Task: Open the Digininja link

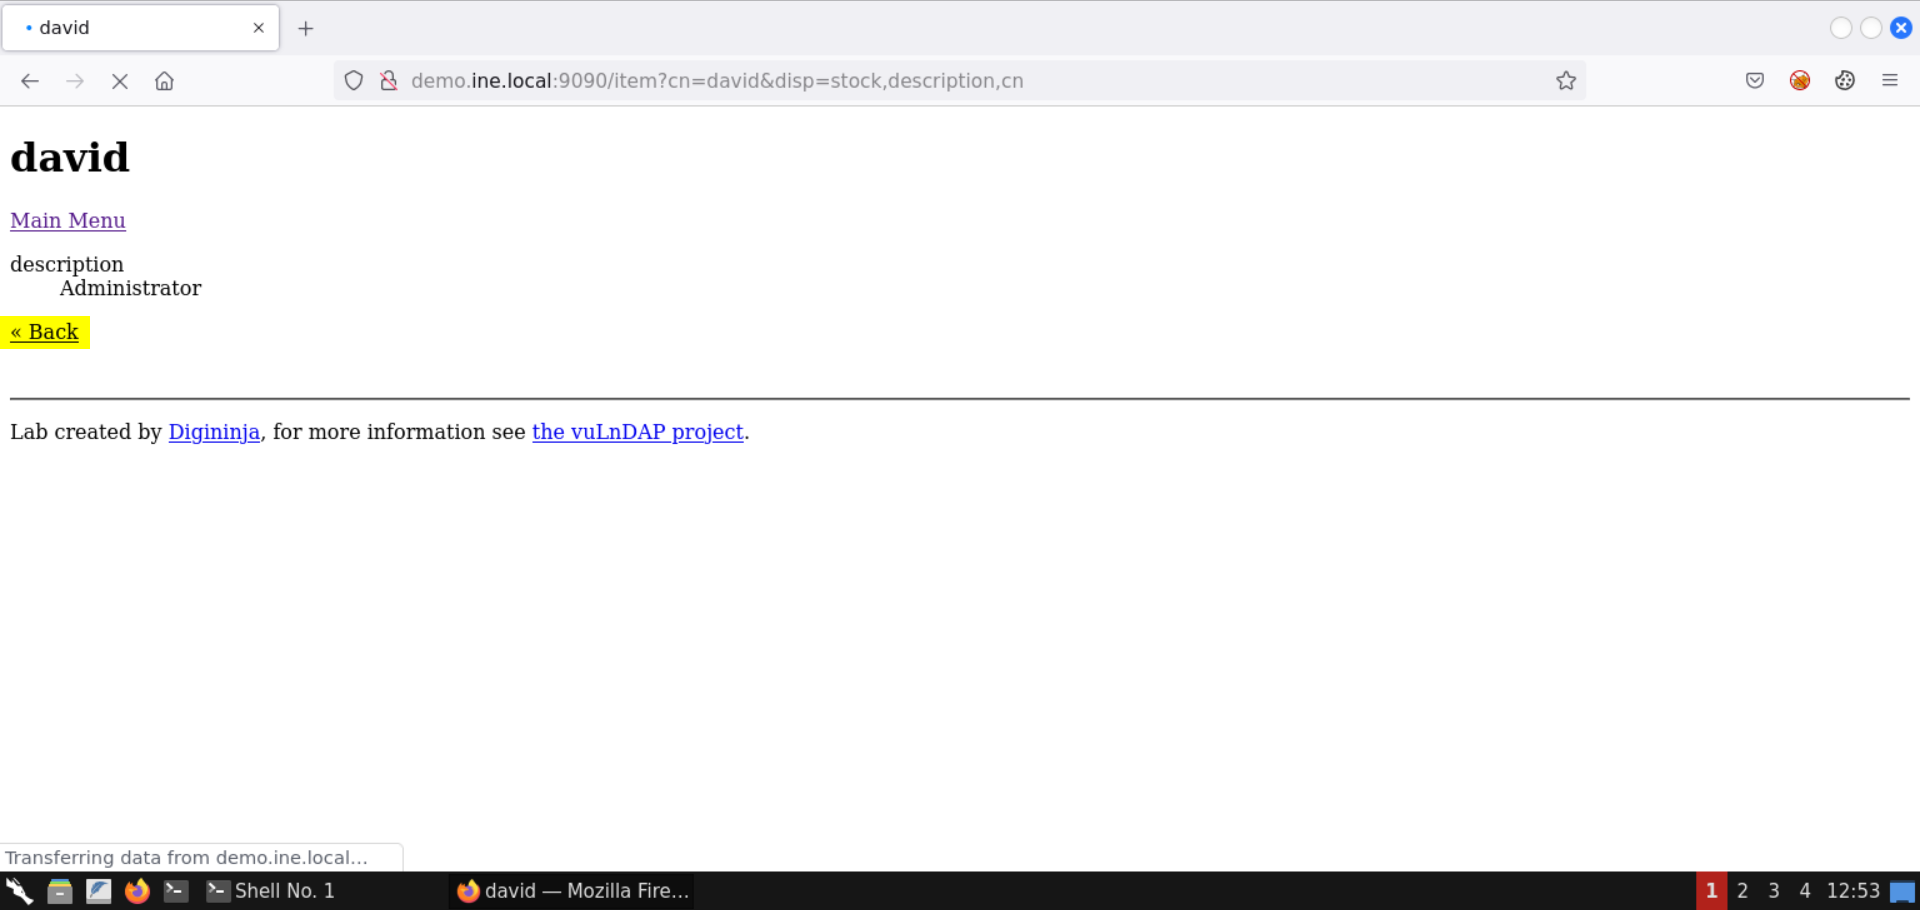Action: [214, 432]
